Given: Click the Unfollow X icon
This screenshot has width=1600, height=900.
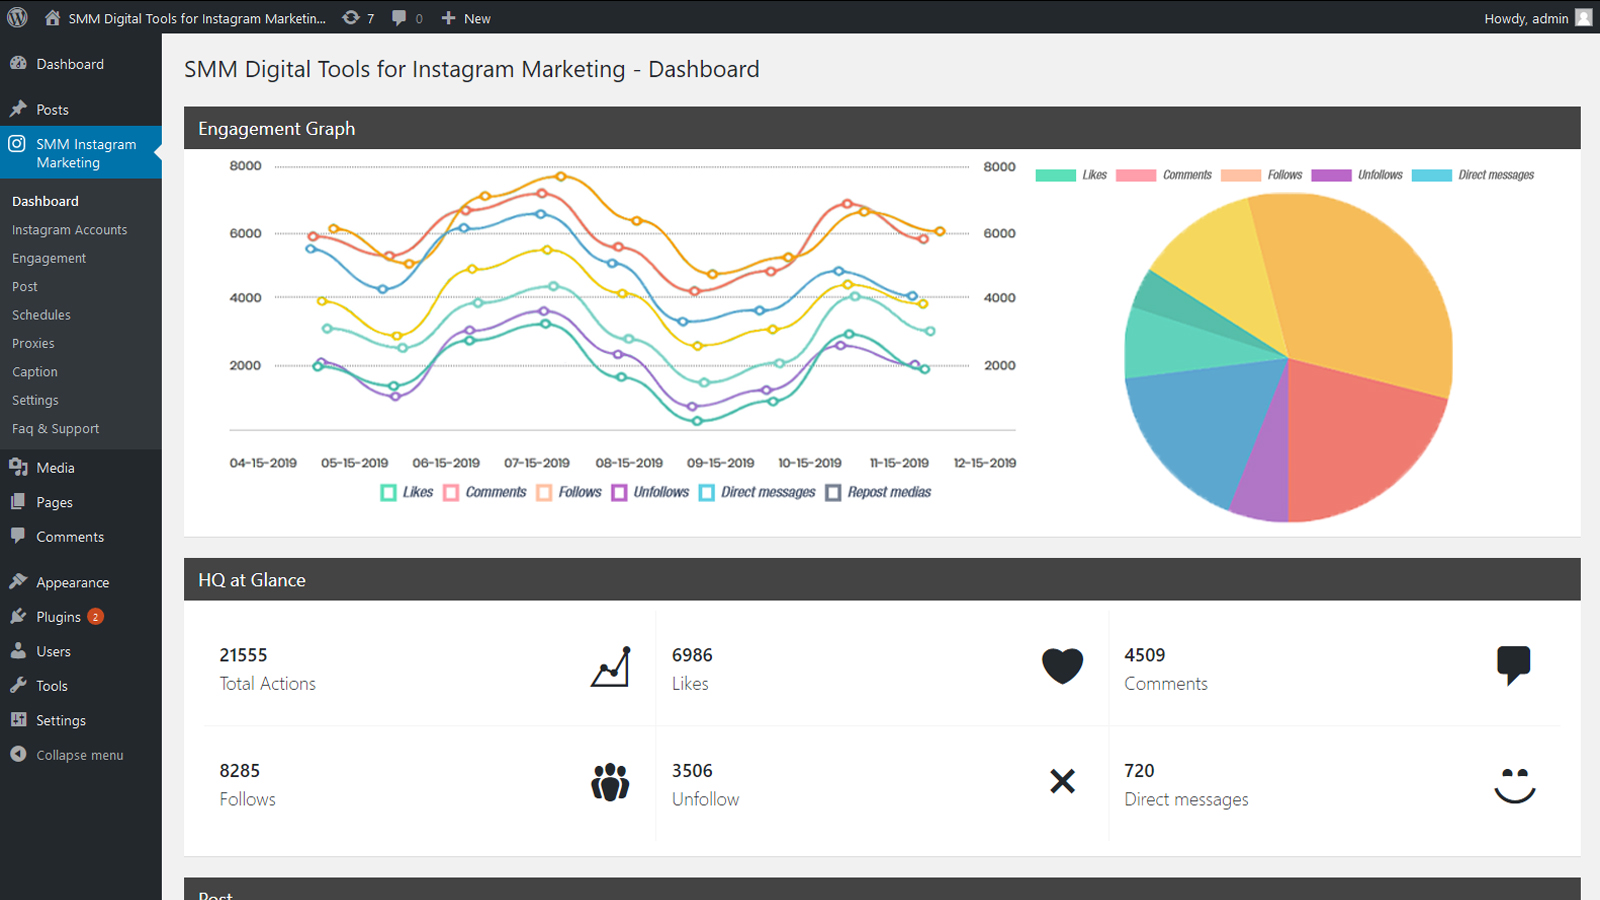Looking at the screenshot, I should point(1062,781).
